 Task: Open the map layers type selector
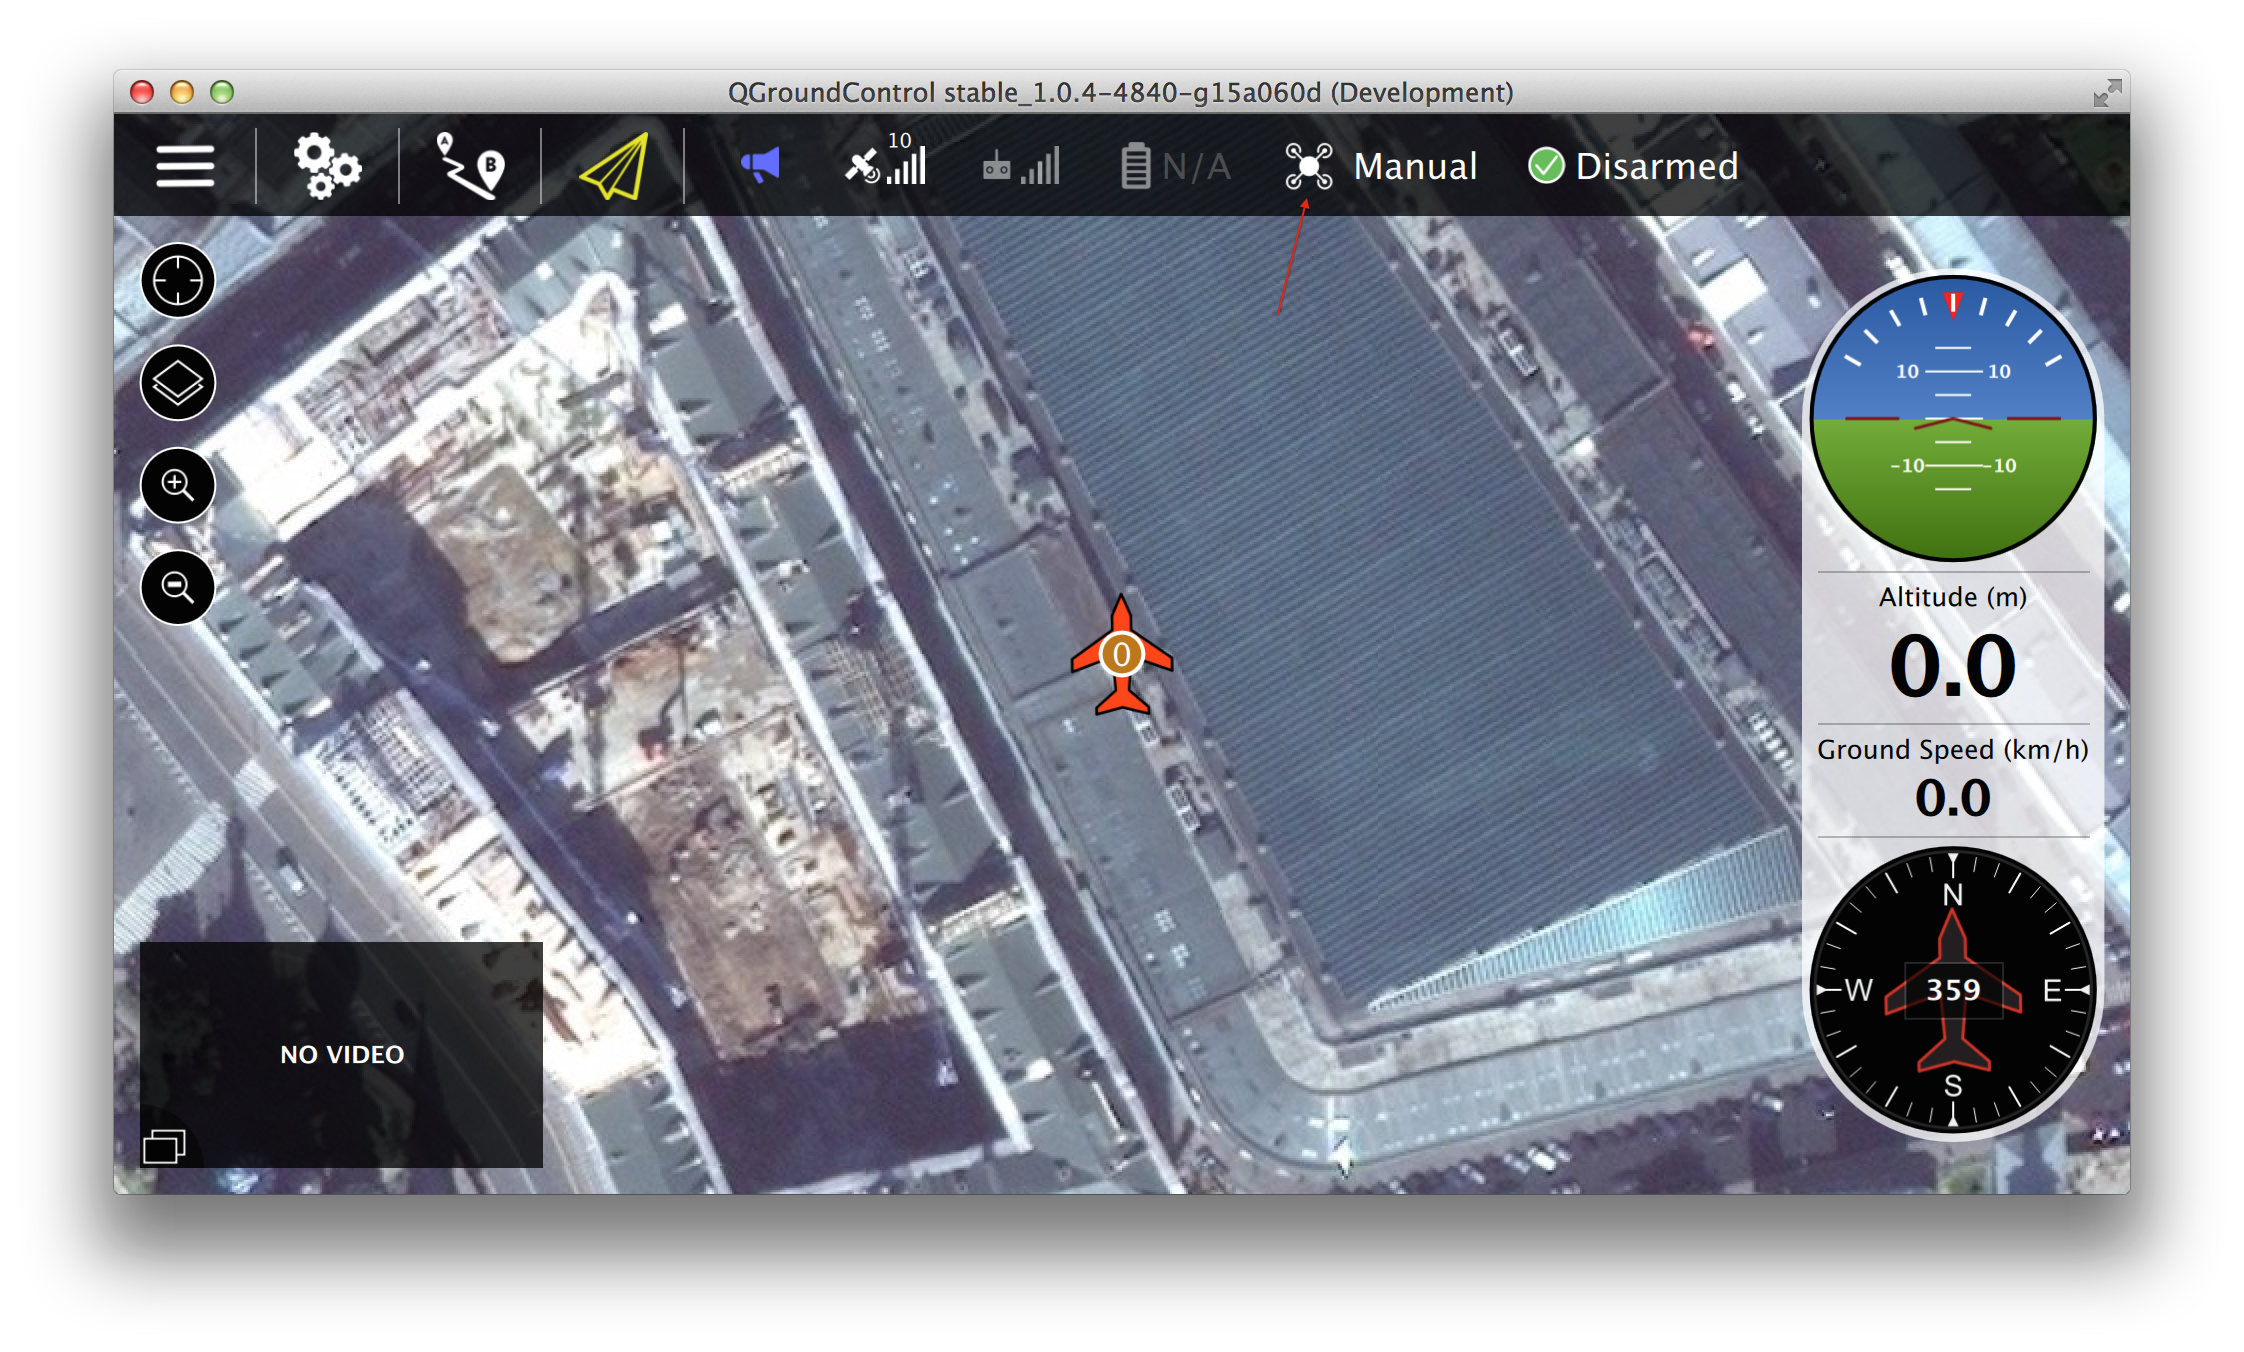[x=178, y=383]
